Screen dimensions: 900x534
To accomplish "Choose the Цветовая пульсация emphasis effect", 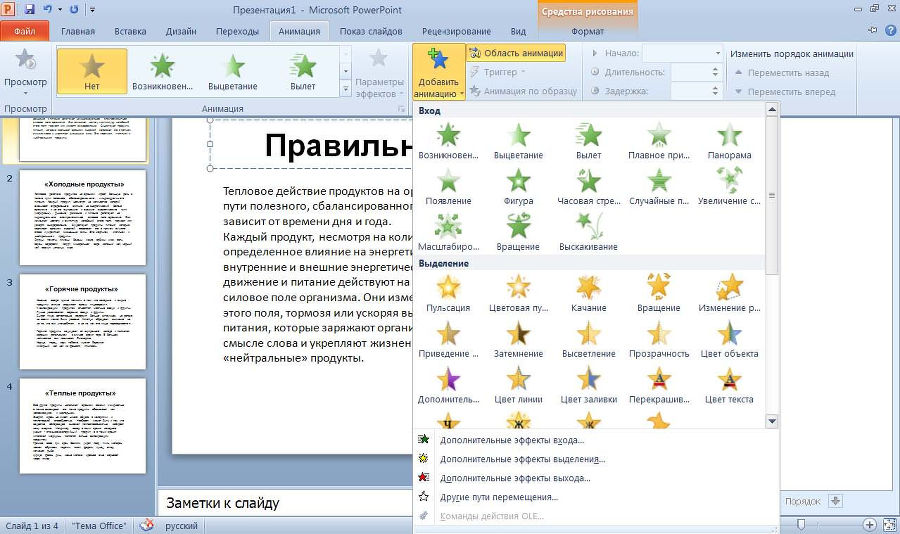I will tap(518, 294).
